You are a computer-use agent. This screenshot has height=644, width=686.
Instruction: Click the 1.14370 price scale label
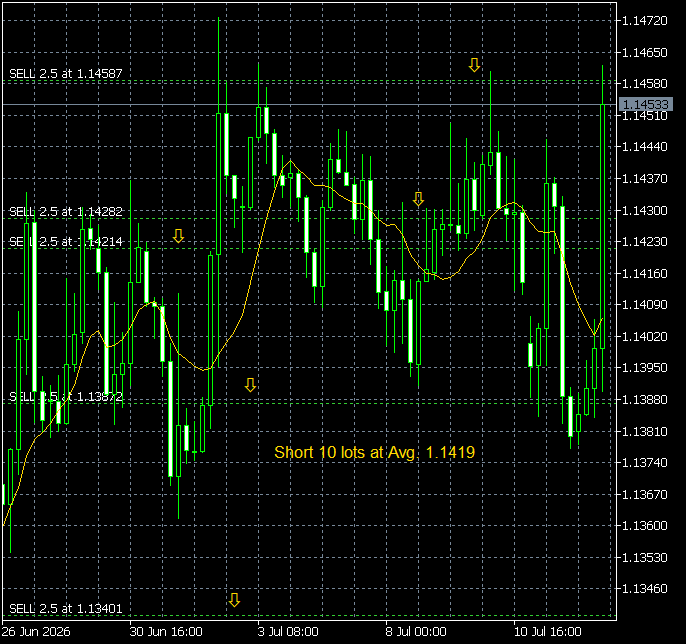pos(644,178)
